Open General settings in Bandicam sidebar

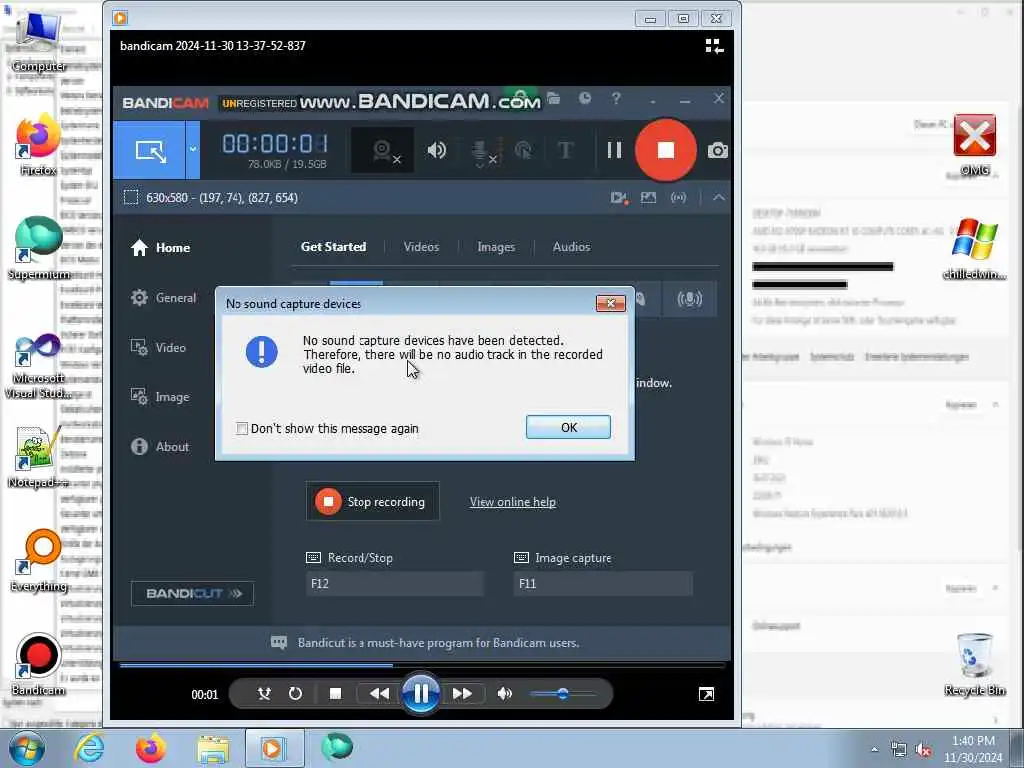[163, 298]
